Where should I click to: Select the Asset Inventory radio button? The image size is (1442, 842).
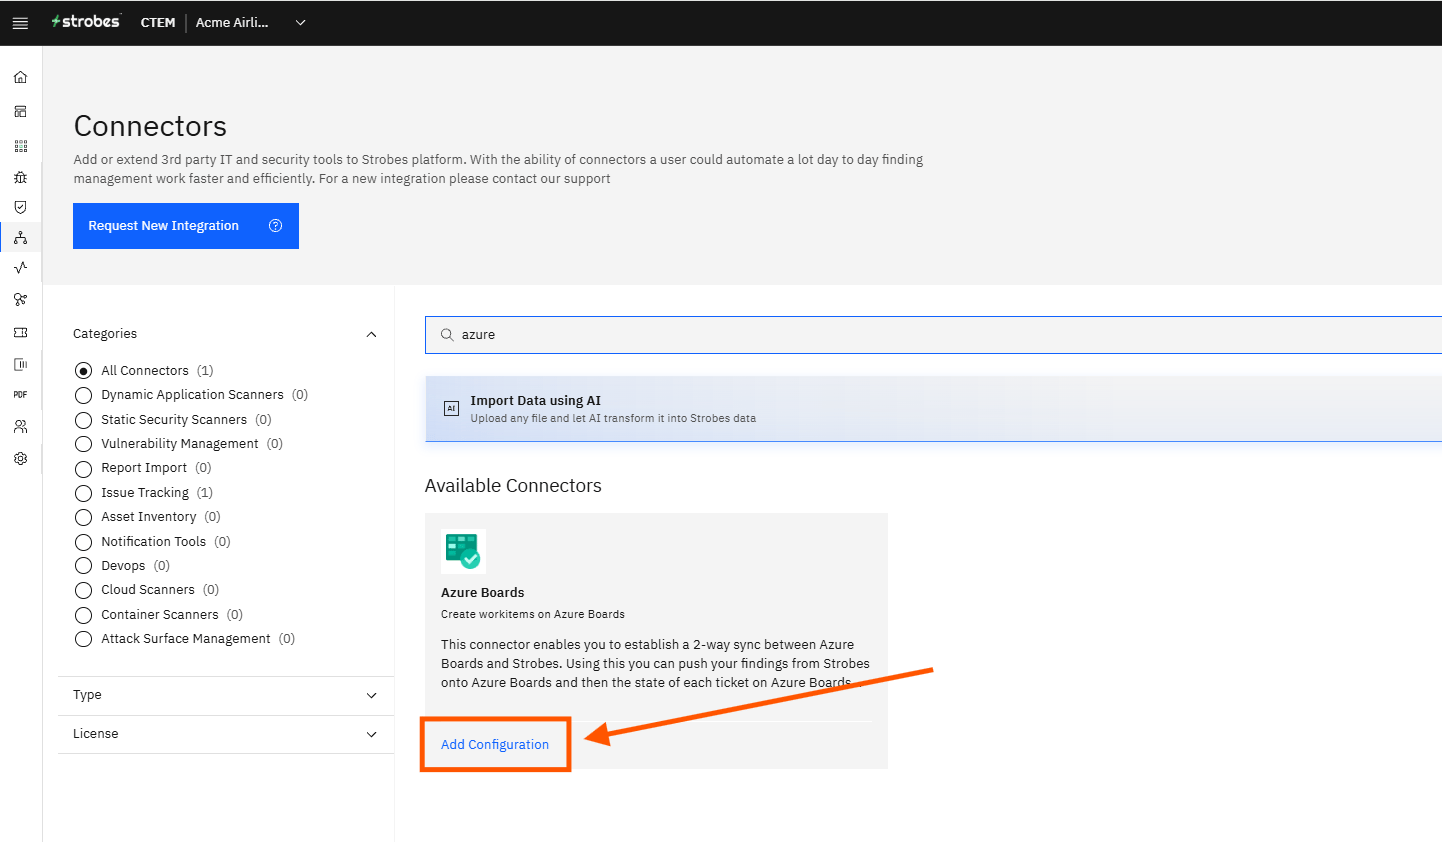tap(83, 517)
